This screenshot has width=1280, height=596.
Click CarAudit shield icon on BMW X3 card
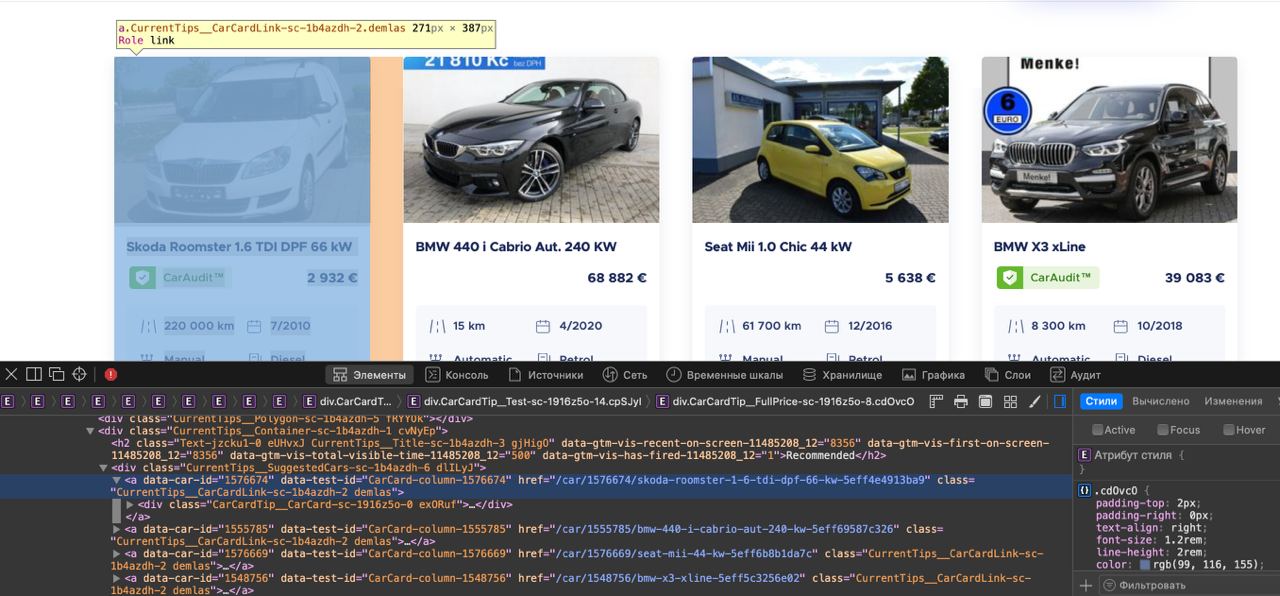click(1009, 277)
